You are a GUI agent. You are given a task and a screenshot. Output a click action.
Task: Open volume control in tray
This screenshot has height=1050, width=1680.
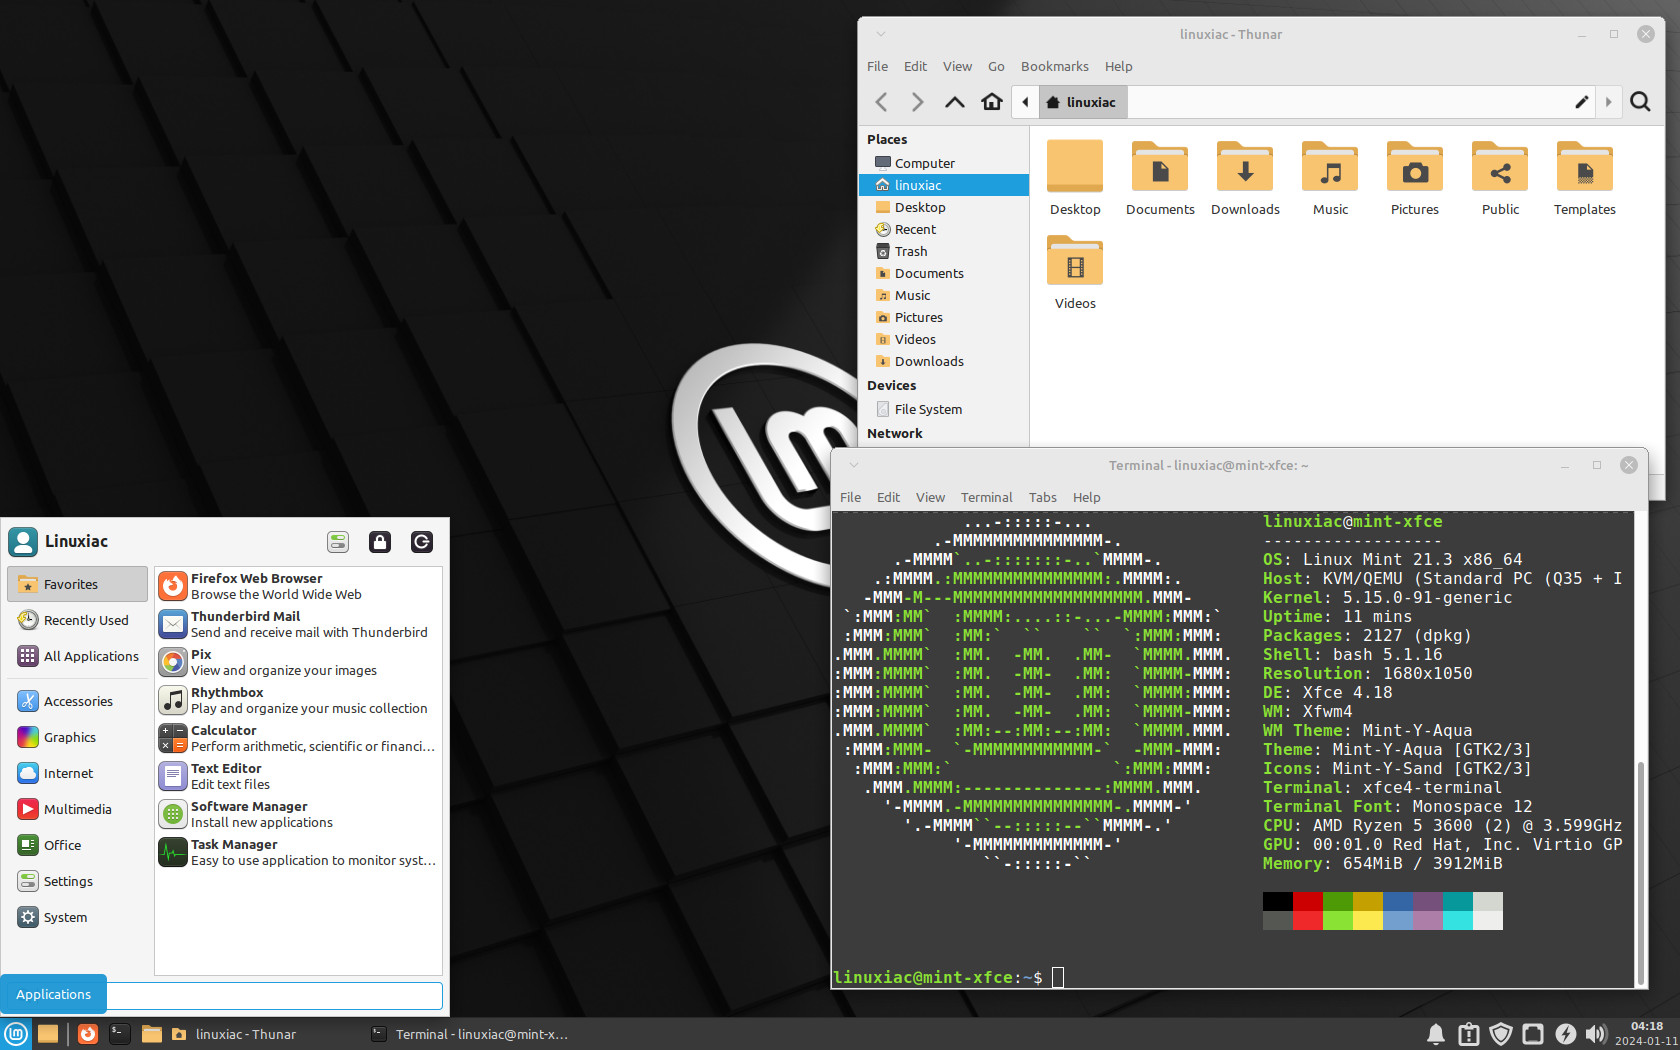click(x=1596, y=1034)
